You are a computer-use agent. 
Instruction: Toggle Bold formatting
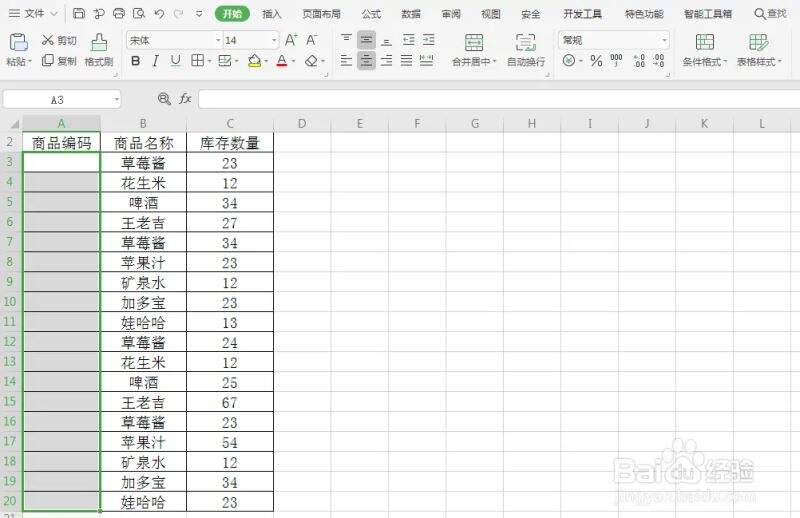pos(135,61)
